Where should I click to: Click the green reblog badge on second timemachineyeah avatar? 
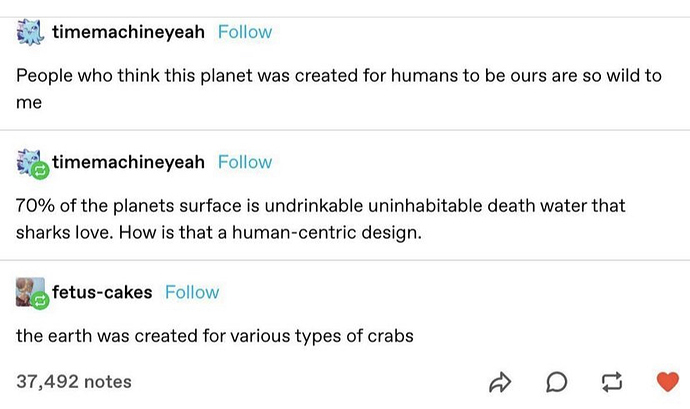pyautogui.click(x=41, y=171)
